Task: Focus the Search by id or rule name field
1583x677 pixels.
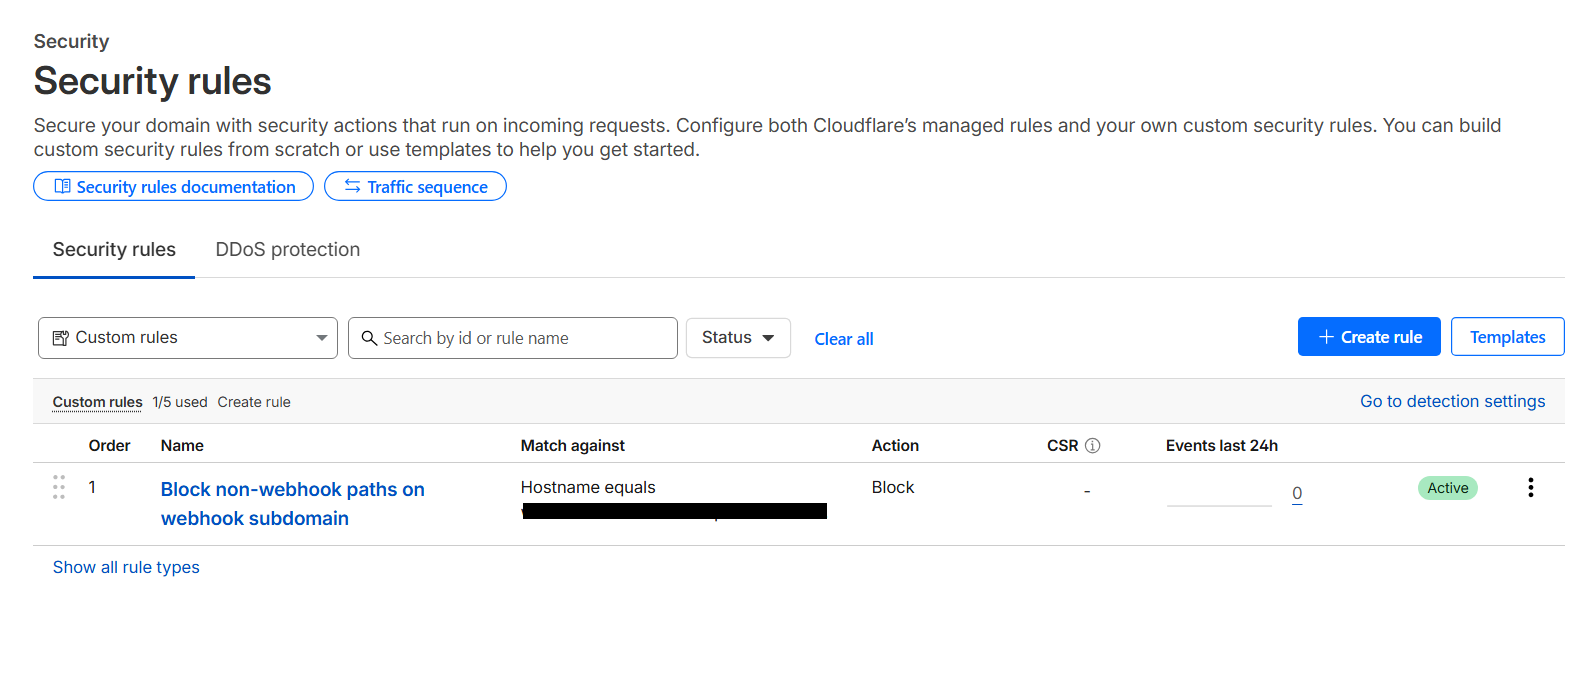Action: coord(525,338)
